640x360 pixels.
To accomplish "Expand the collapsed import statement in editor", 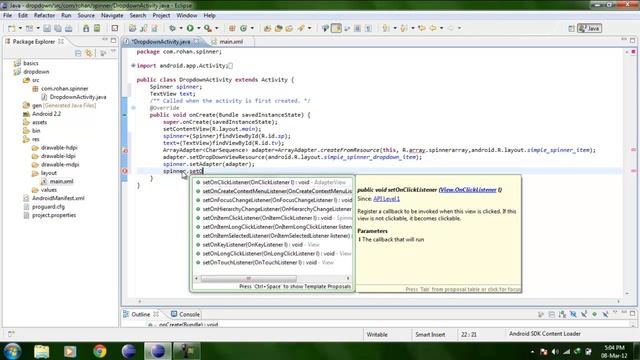I will pos(133,65).
